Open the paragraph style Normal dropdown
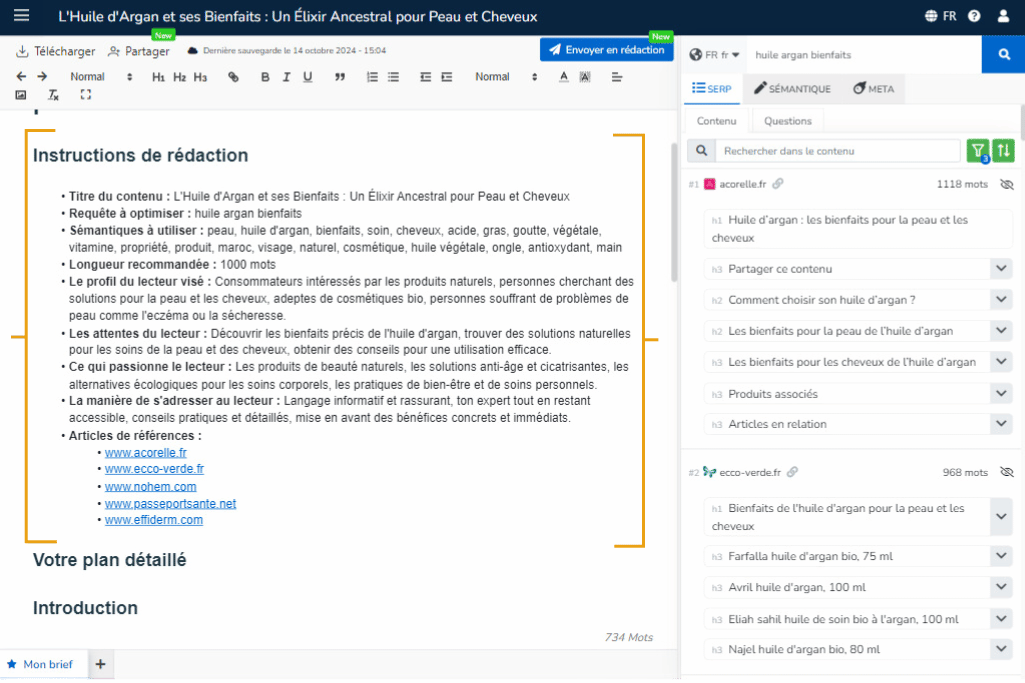 [101, 77]
